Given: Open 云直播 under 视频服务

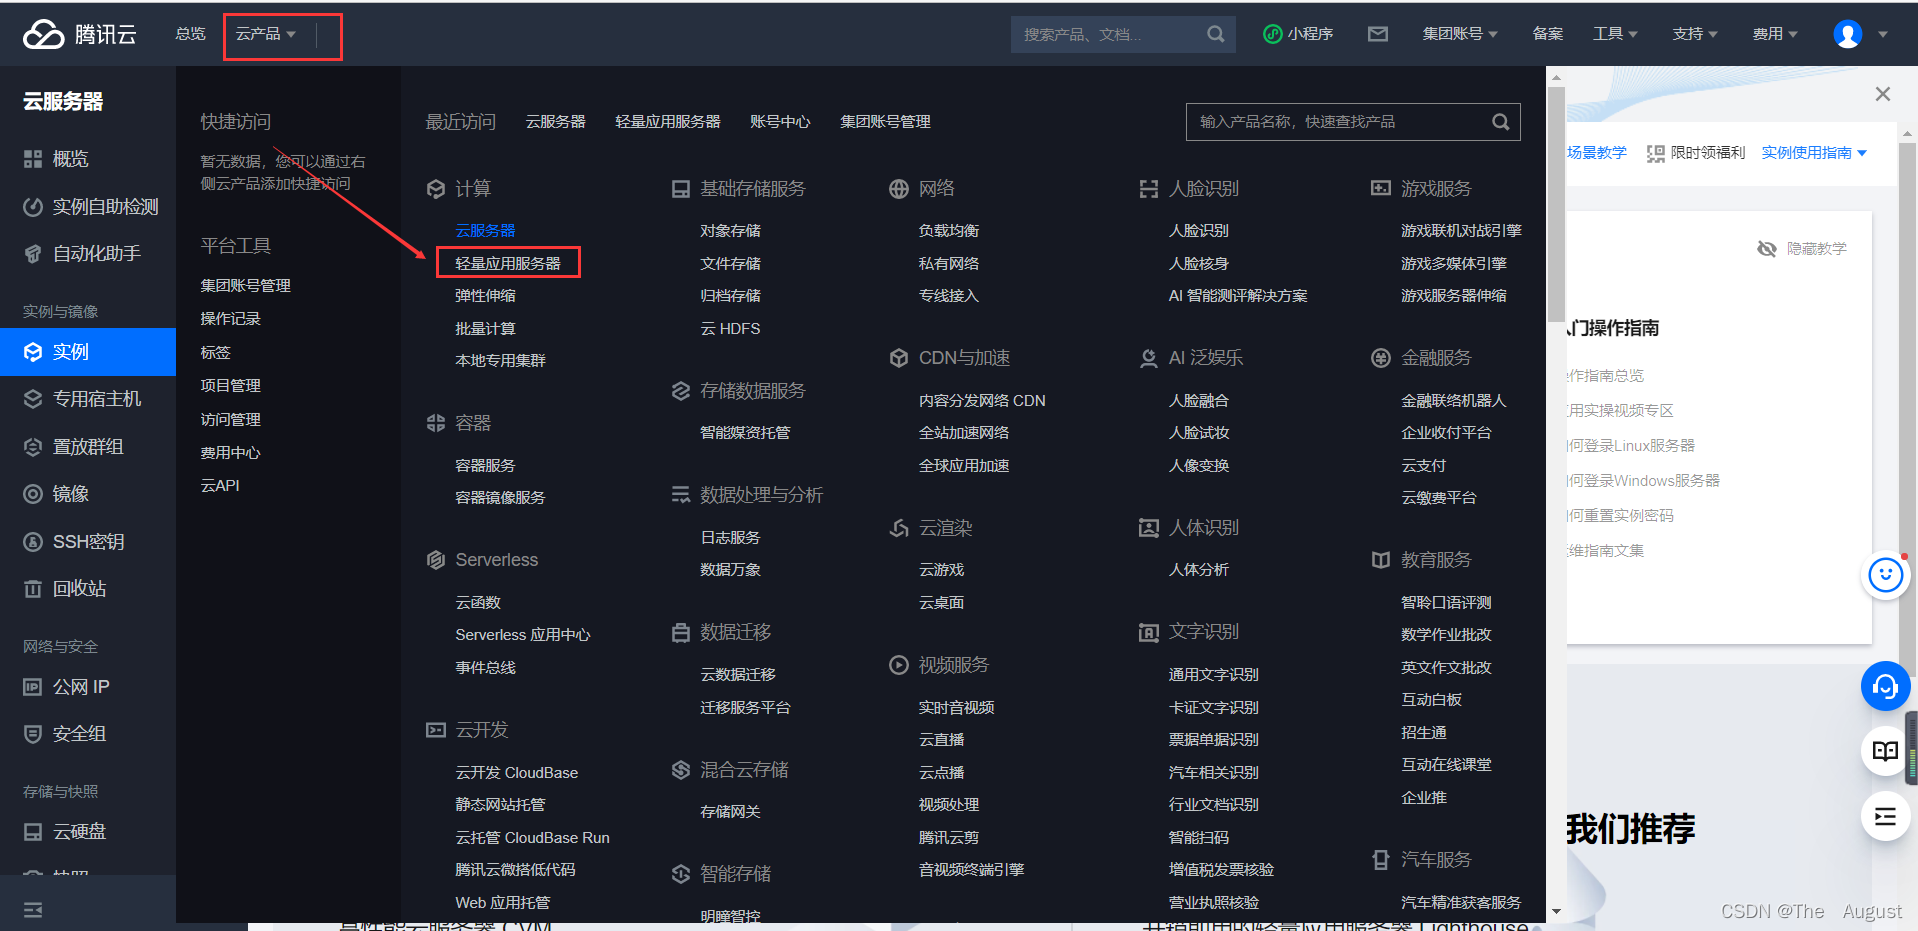Looking at the screenshot, I should click(941, 740).
